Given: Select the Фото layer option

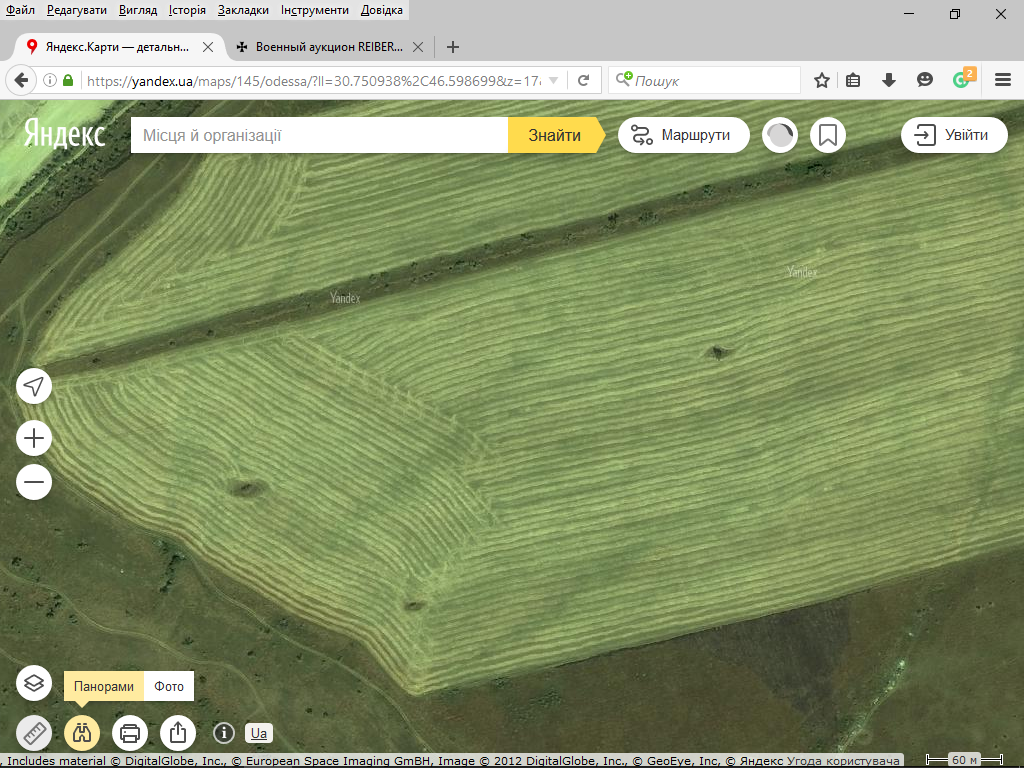Looking at the screenshot, I should click(x=169, y=687).
